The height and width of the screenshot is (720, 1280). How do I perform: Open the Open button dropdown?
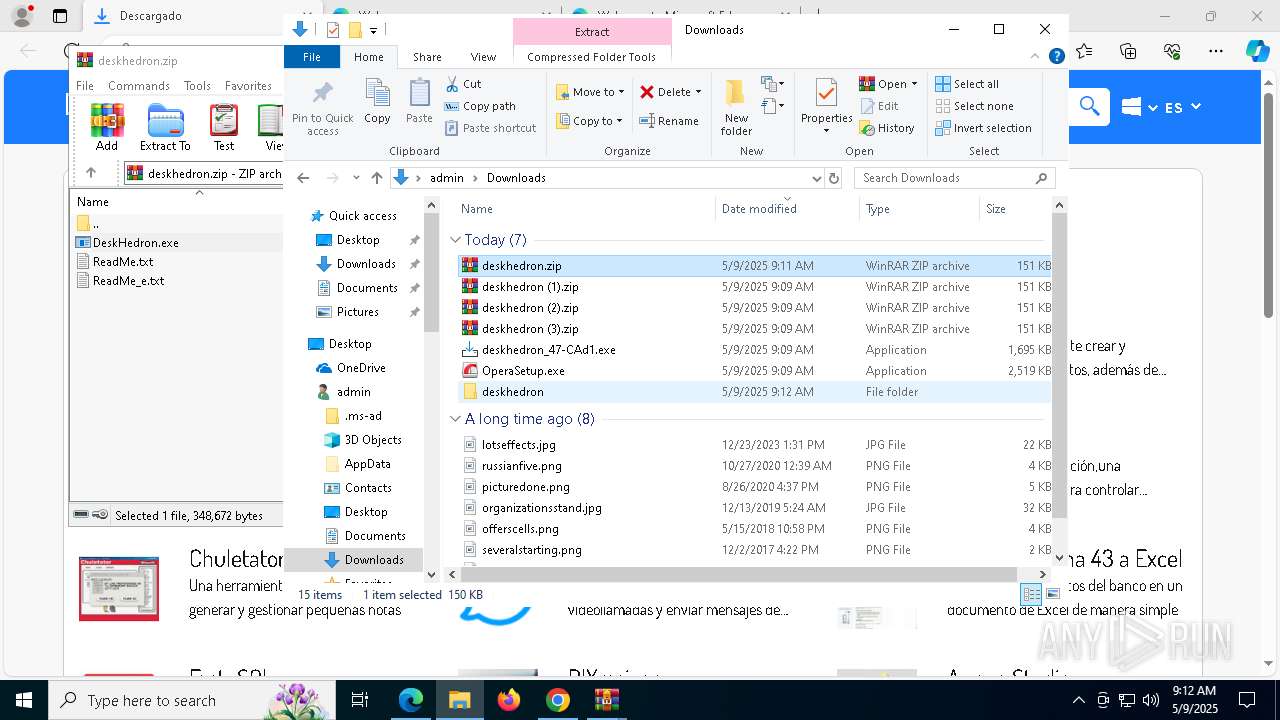click(915, 84)
